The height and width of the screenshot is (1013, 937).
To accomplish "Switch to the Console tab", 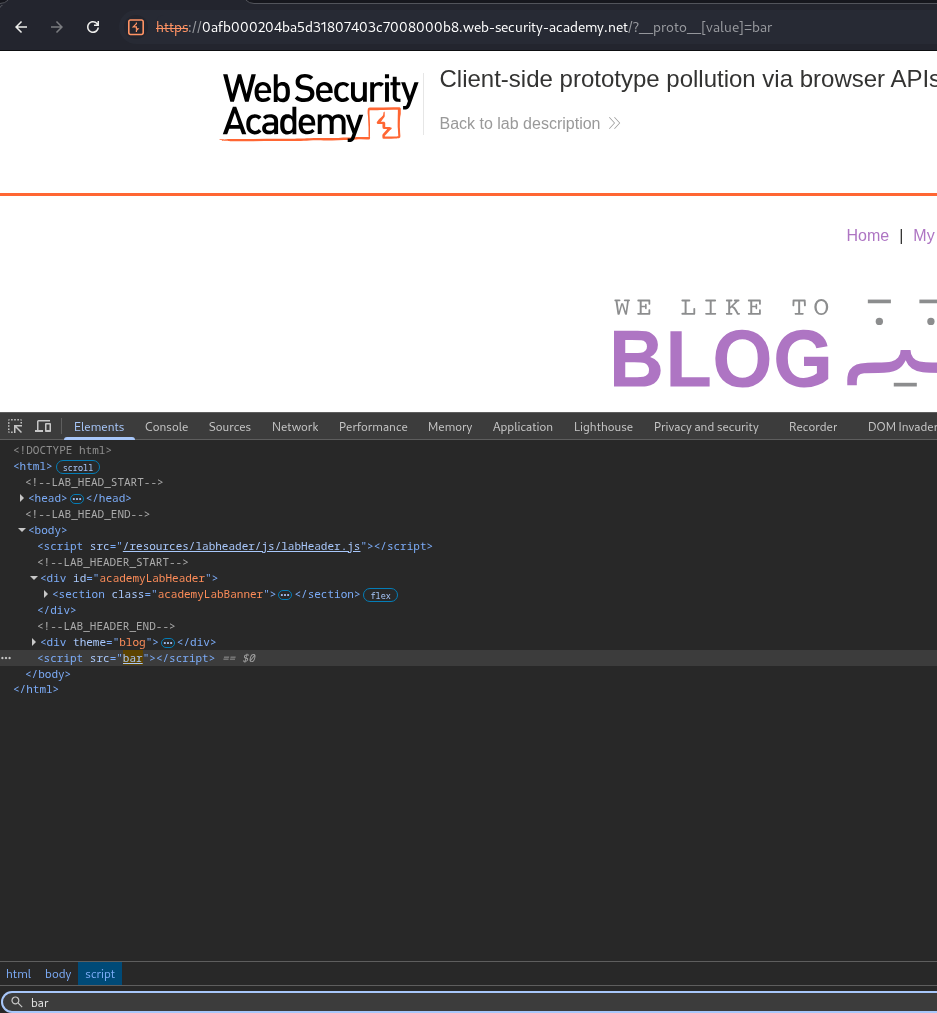I will (x=166, y=427).
